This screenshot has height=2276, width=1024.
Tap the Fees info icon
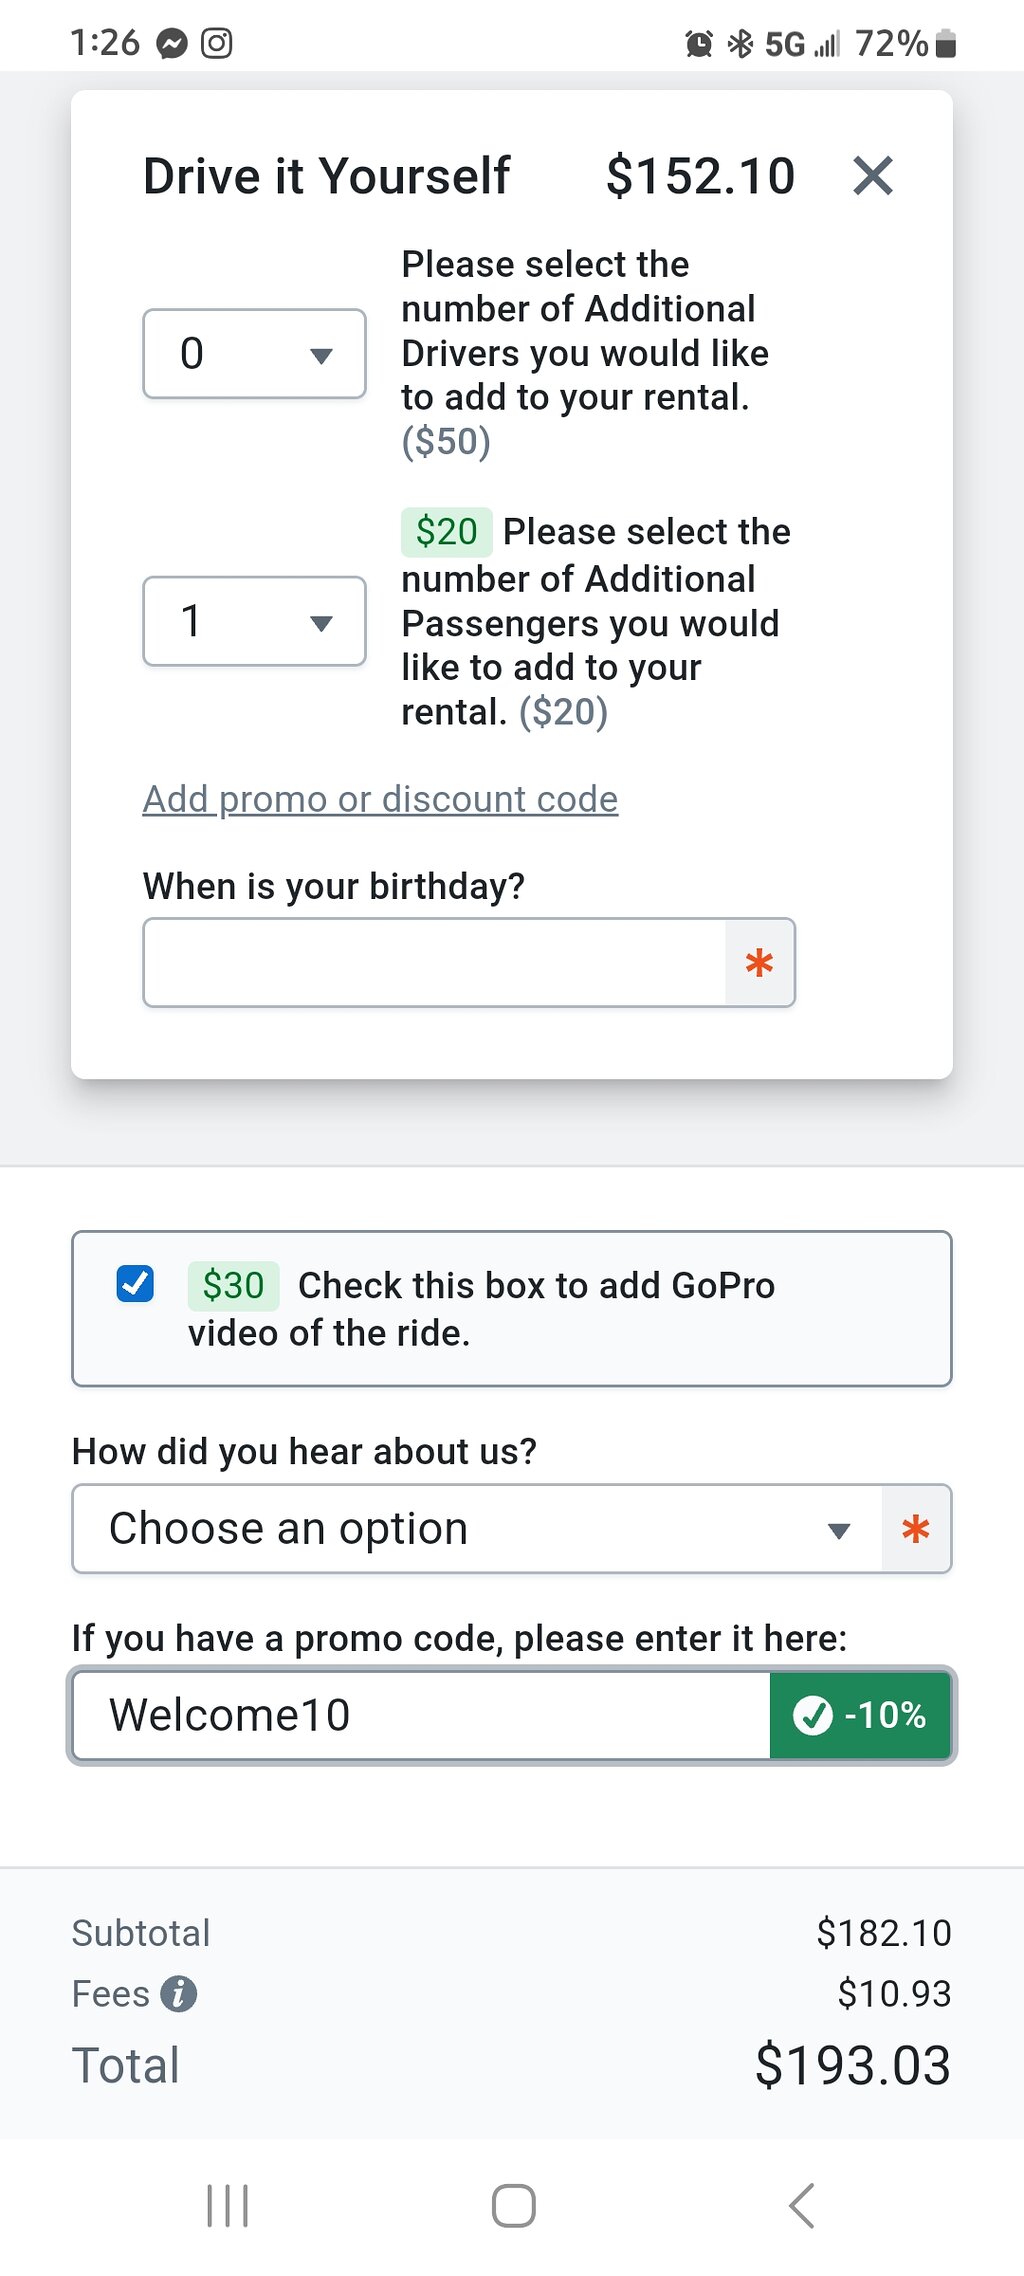pos(179,1993)
